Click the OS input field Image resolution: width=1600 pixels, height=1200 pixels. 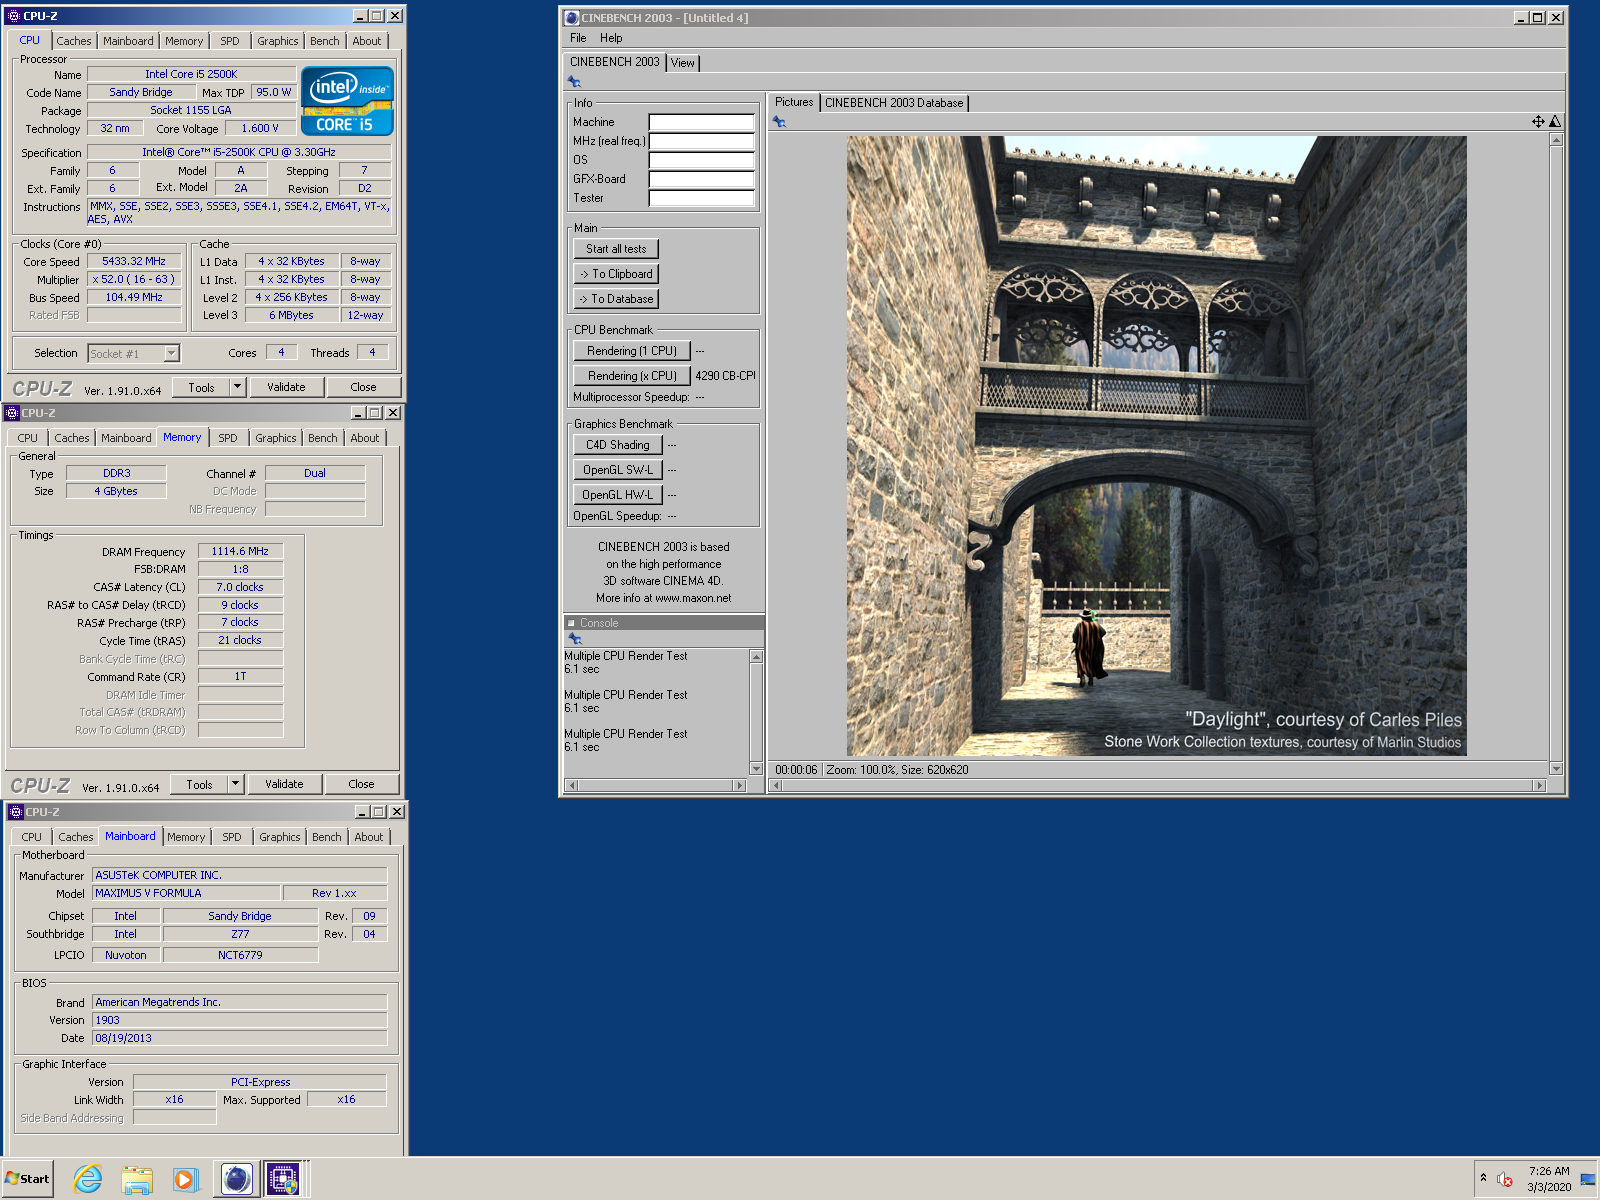tap(701, 160)
